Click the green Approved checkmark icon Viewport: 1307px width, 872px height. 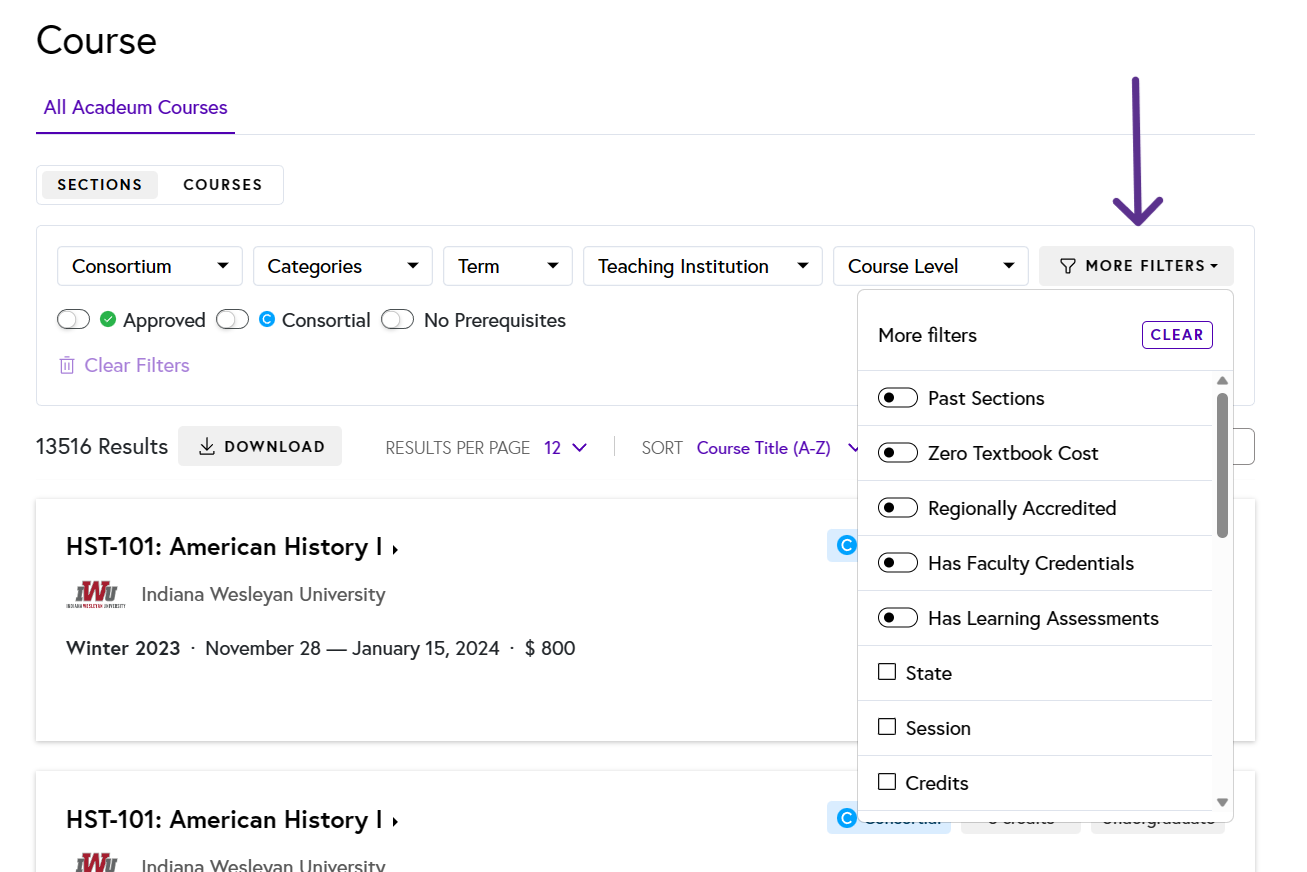[x=108, y=320]
